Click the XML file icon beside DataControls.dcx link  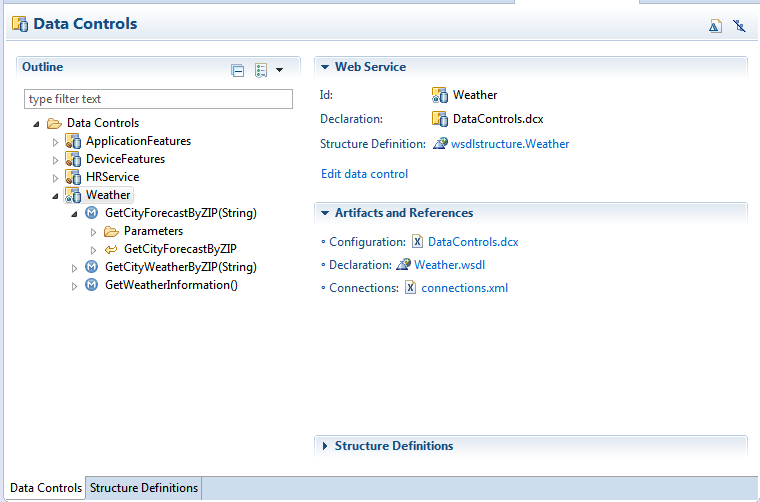point(417,241)
